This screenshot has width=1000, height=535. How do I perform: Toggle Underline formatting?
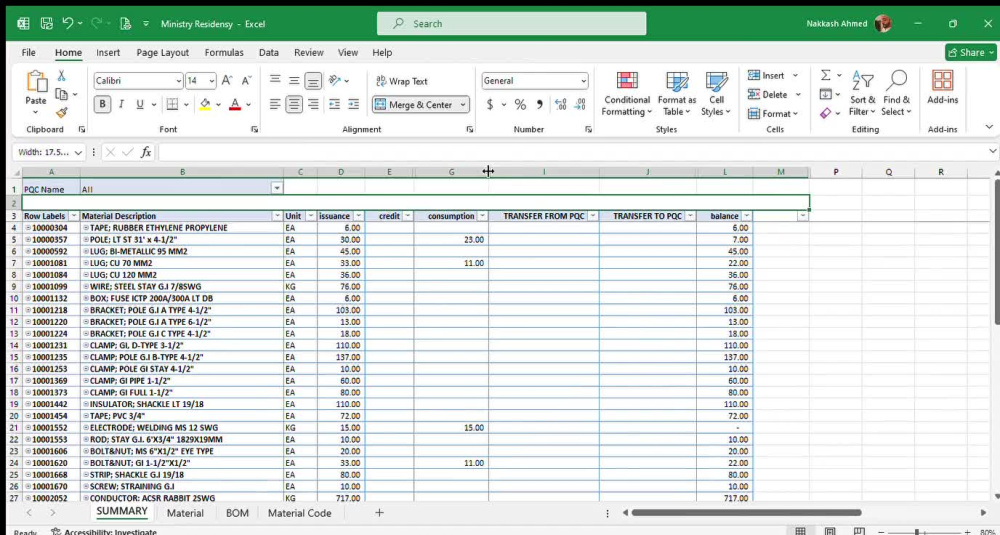(140, 105)
